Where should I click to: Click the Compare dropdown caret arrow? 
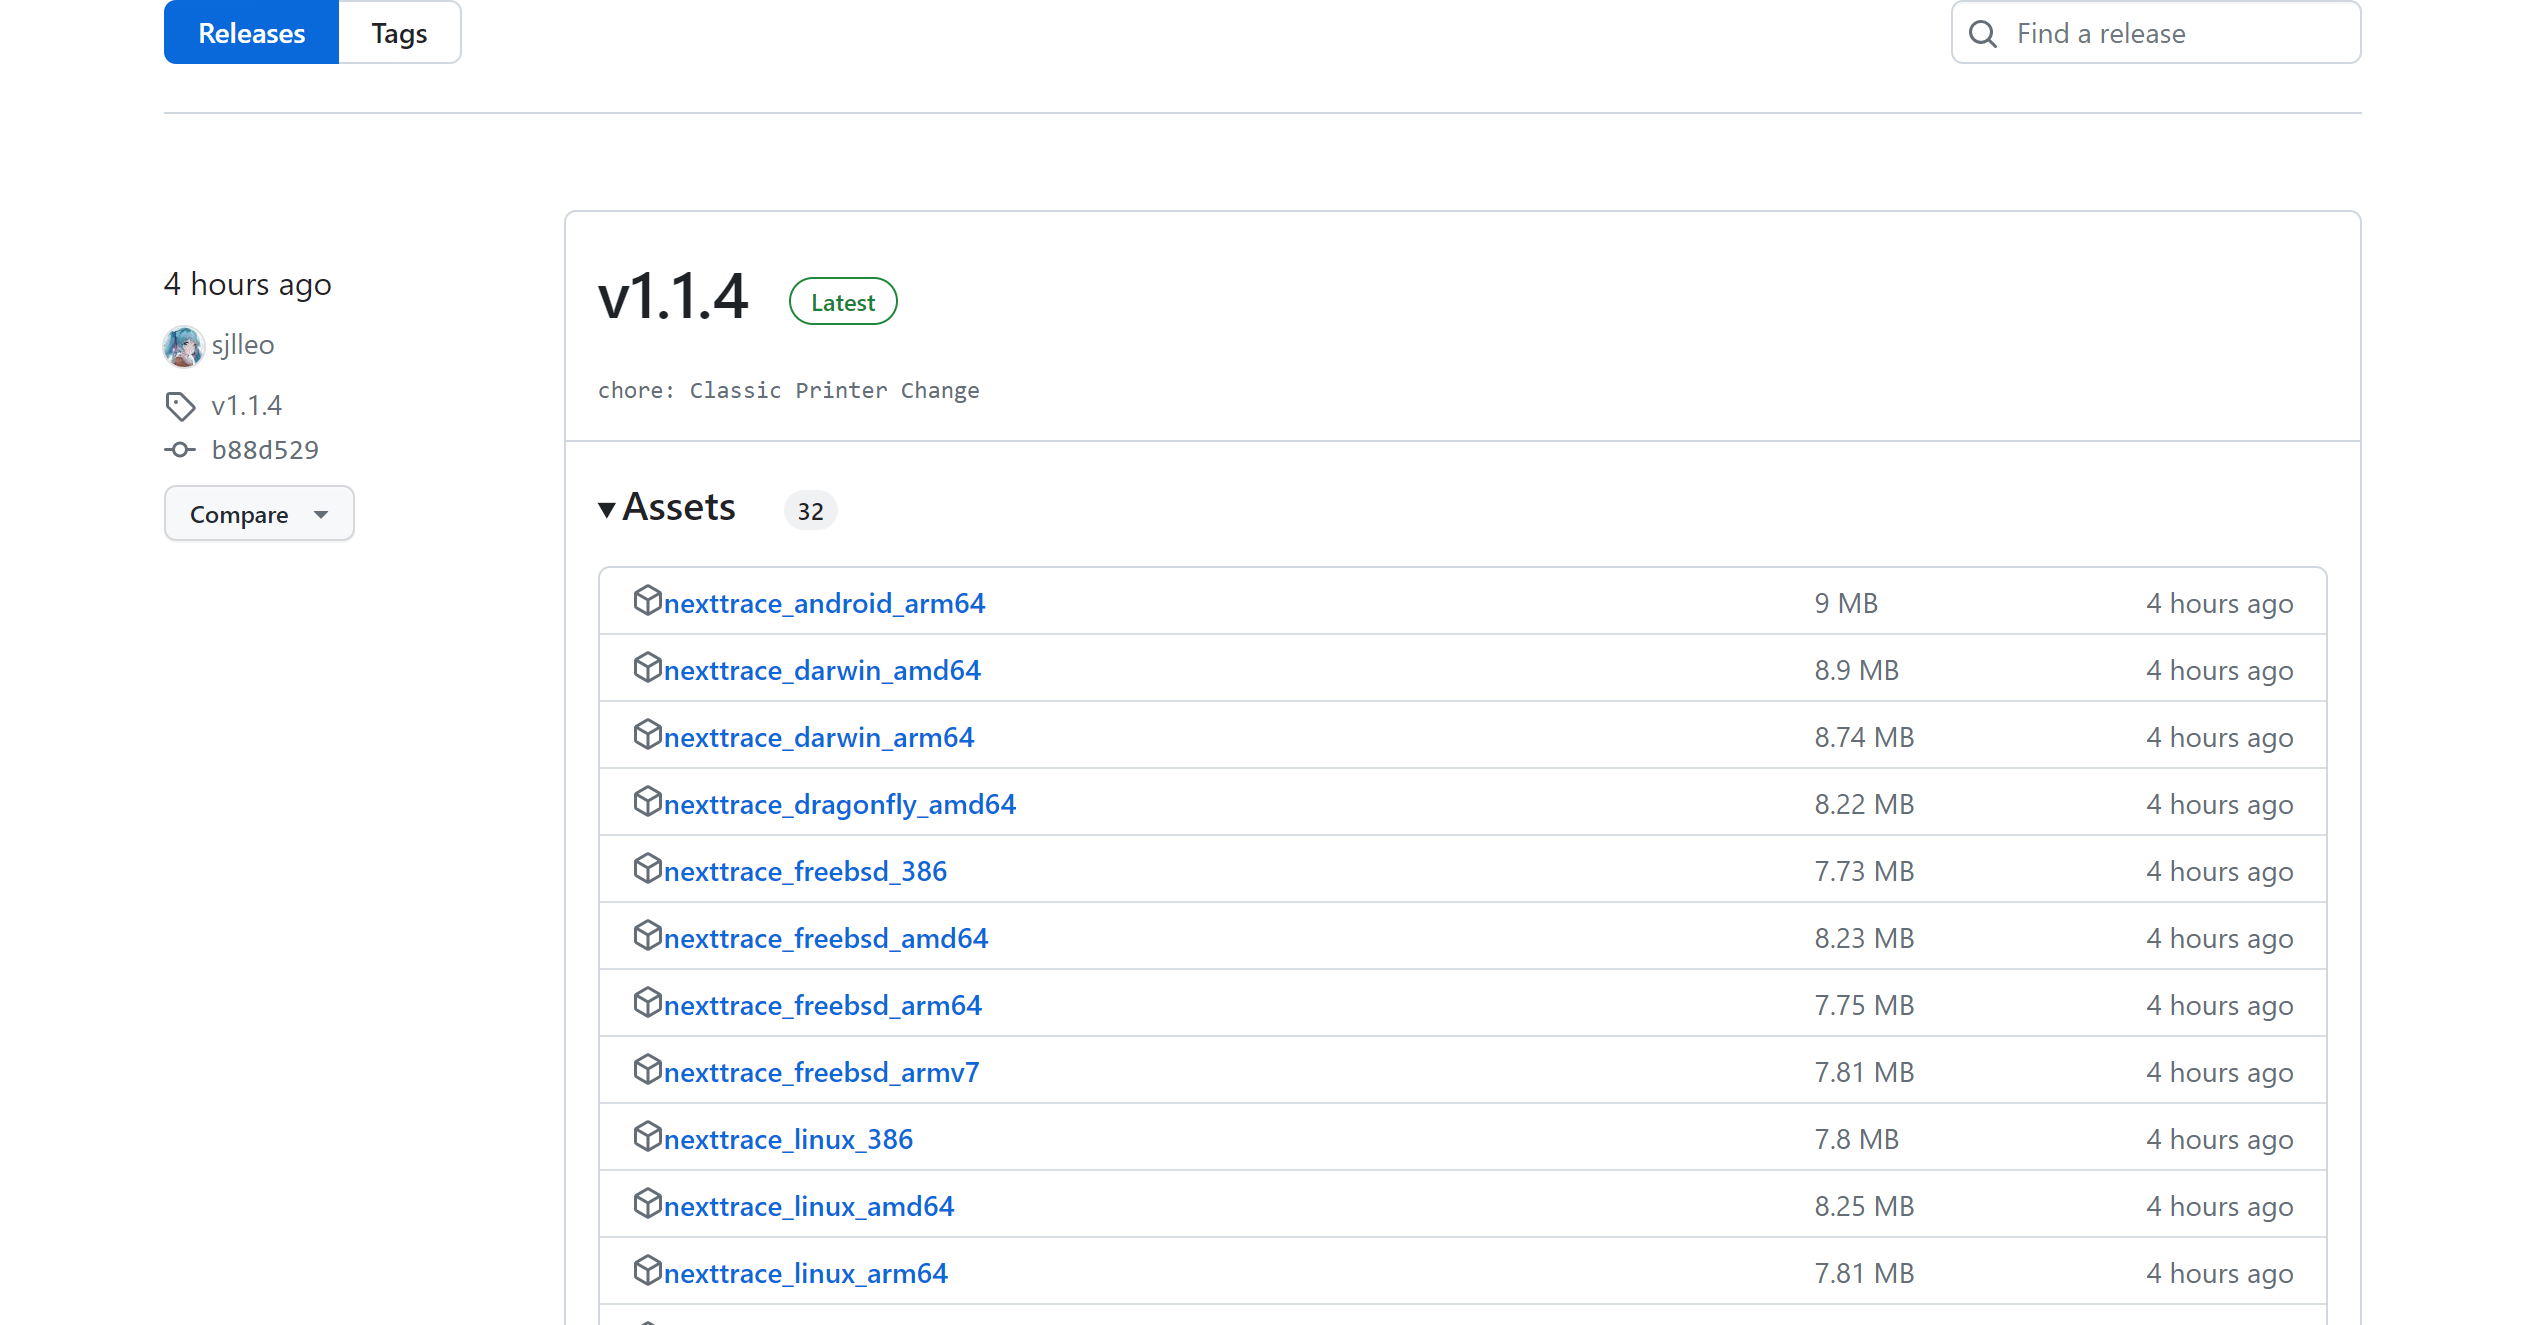coord(321,514)
